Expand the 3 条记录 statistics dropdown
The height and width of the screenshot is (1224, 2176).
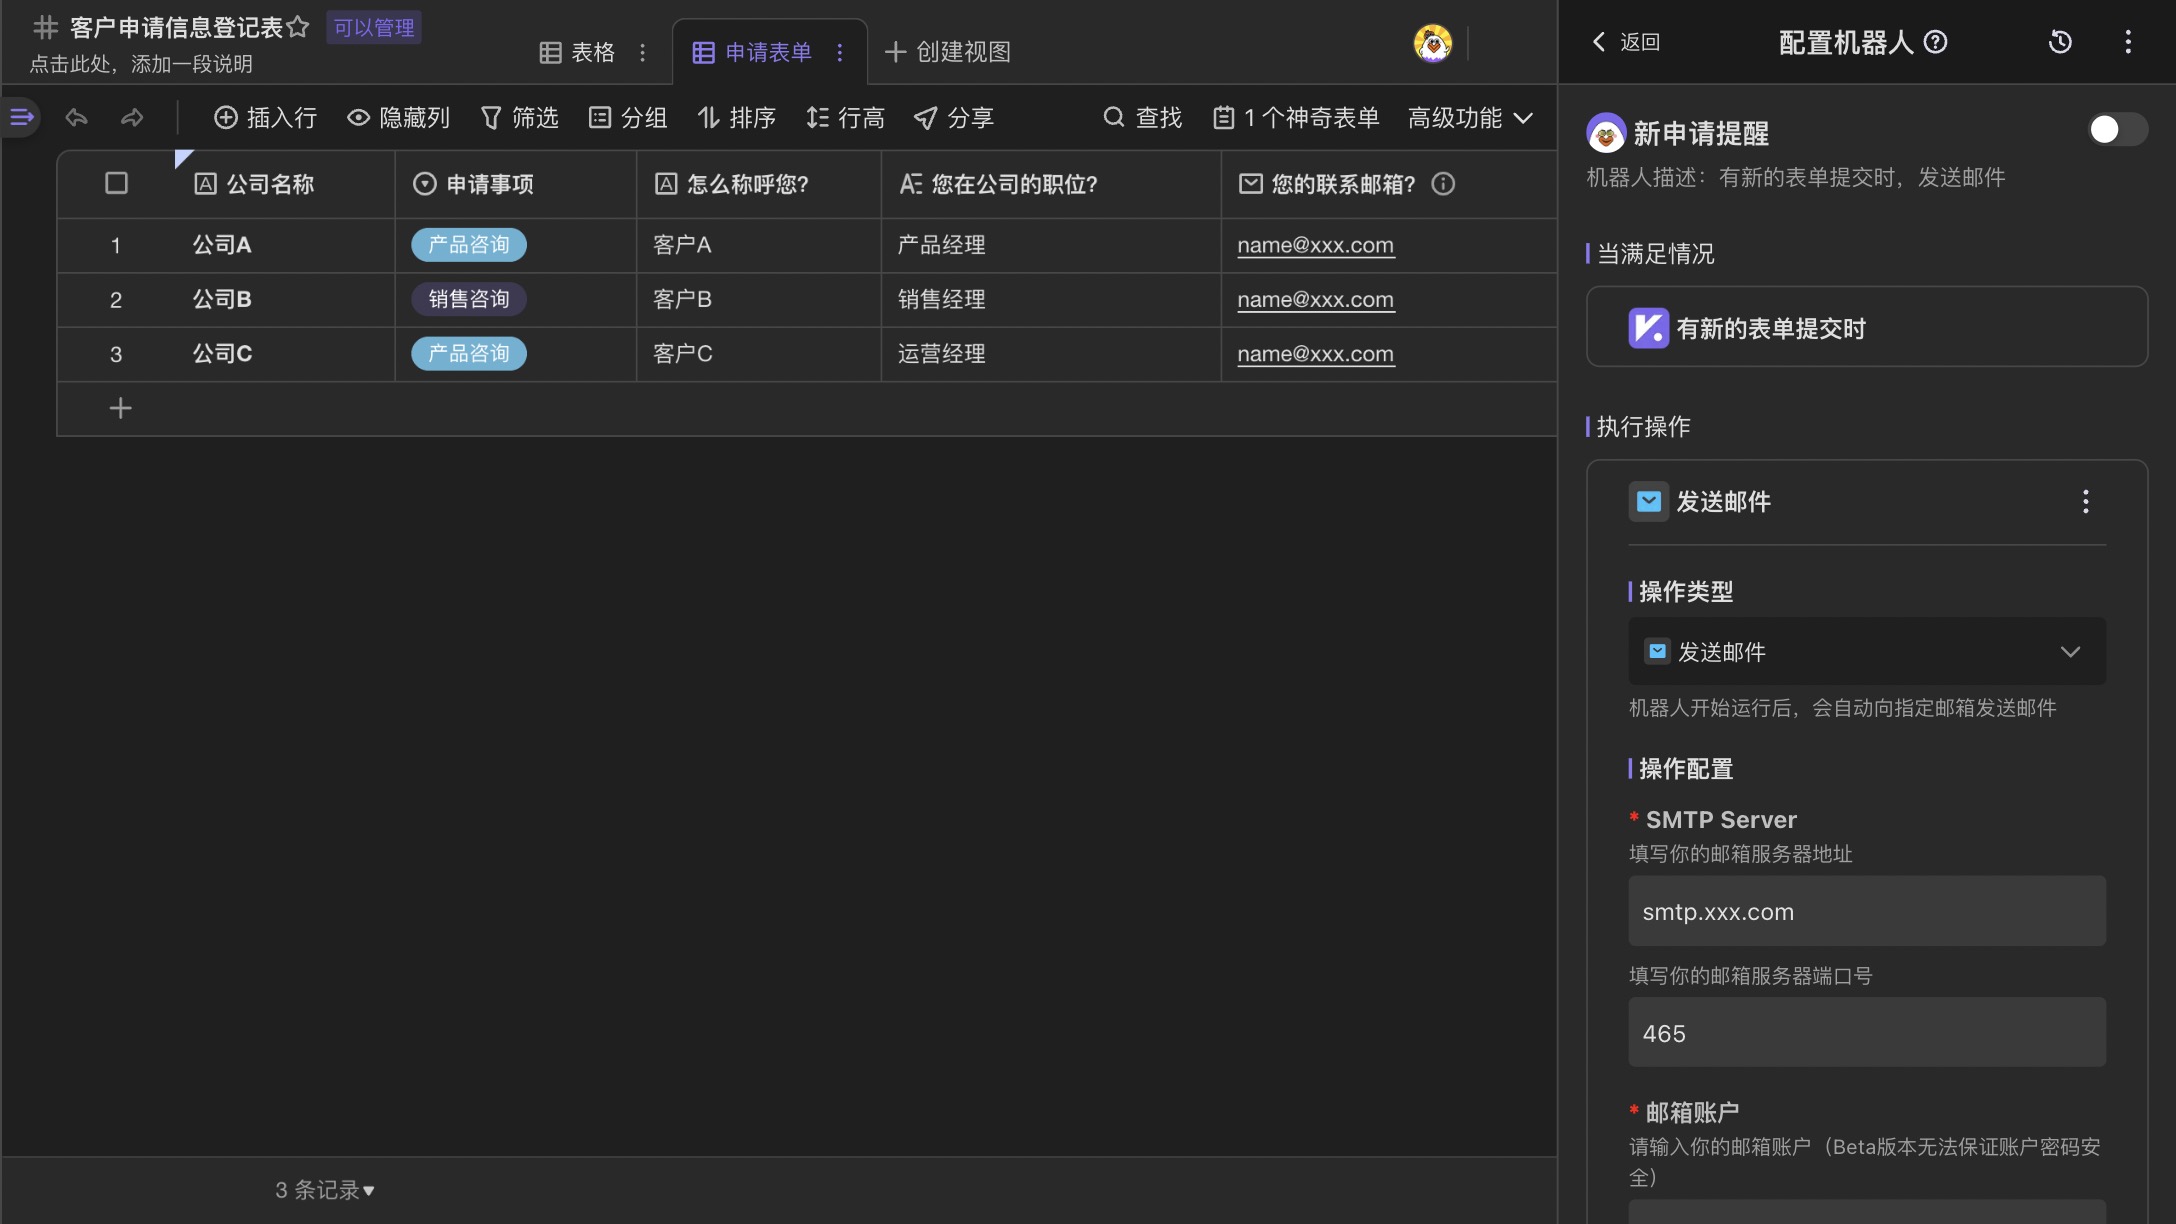pos(325,1190)
